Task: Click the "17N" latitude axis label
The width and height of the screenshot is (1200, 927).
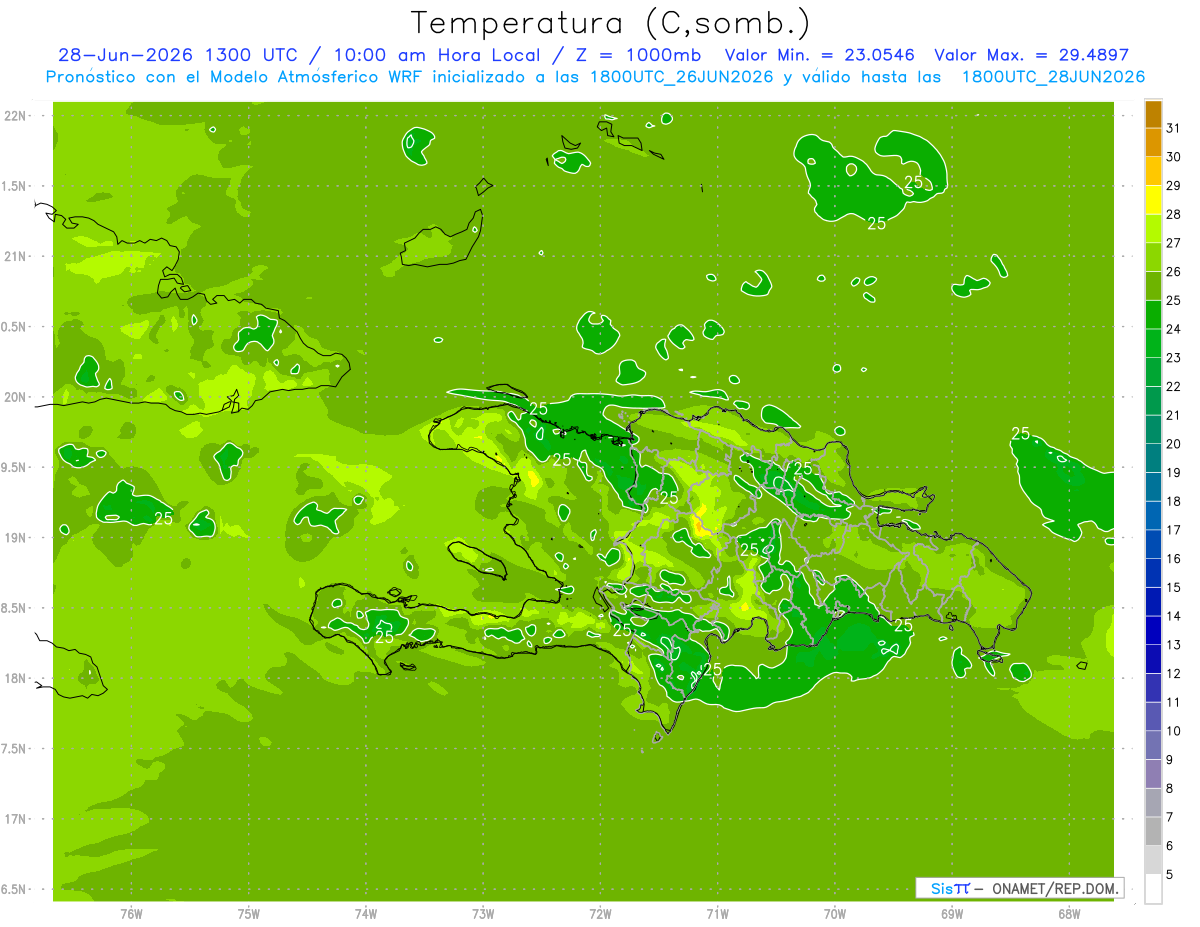Action: pos(15,819)
